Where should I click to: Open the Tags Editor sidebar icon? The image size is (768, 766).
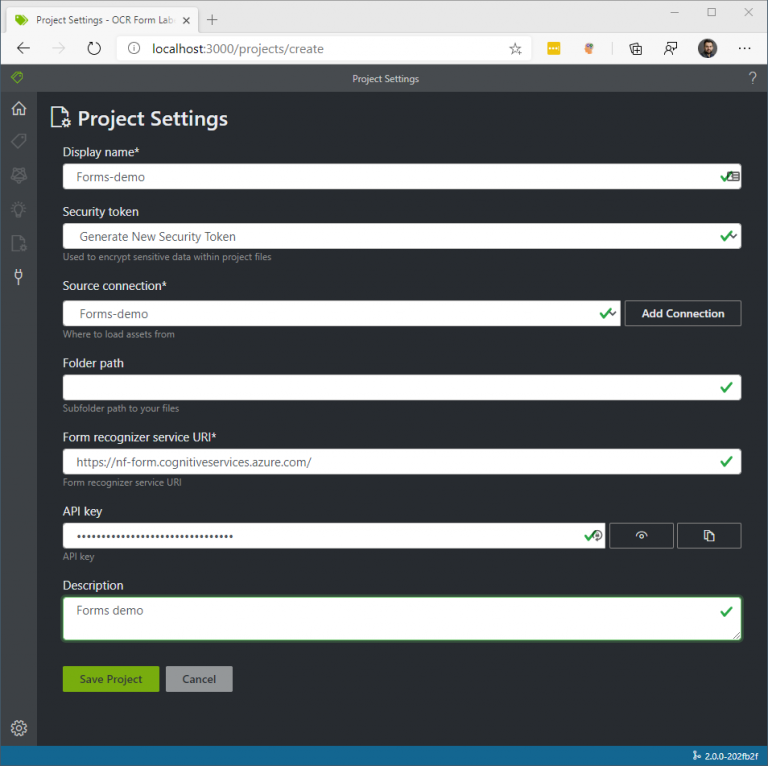[19, 142]
